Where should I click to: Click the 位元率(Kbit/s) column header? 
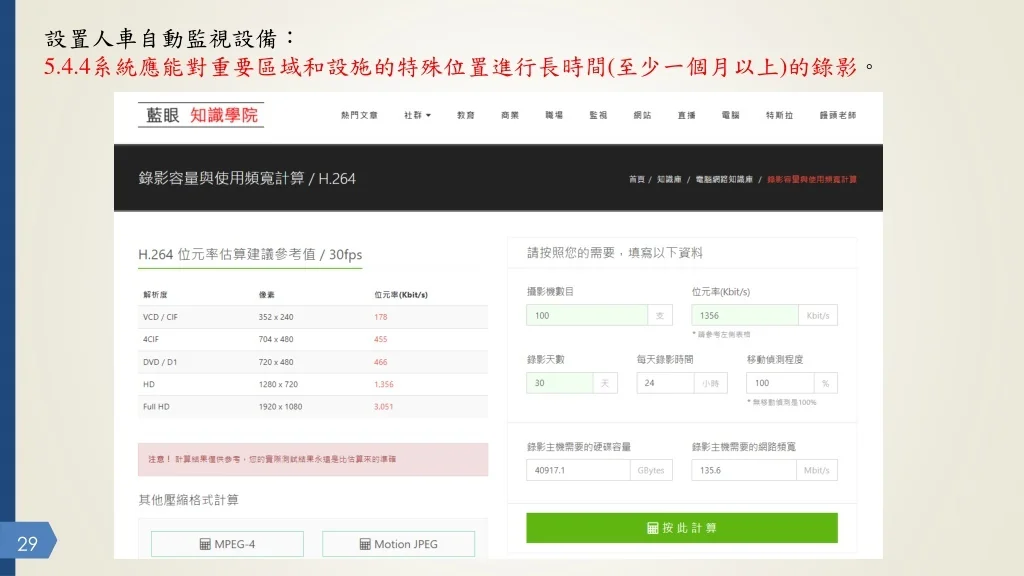coord(401,295)
